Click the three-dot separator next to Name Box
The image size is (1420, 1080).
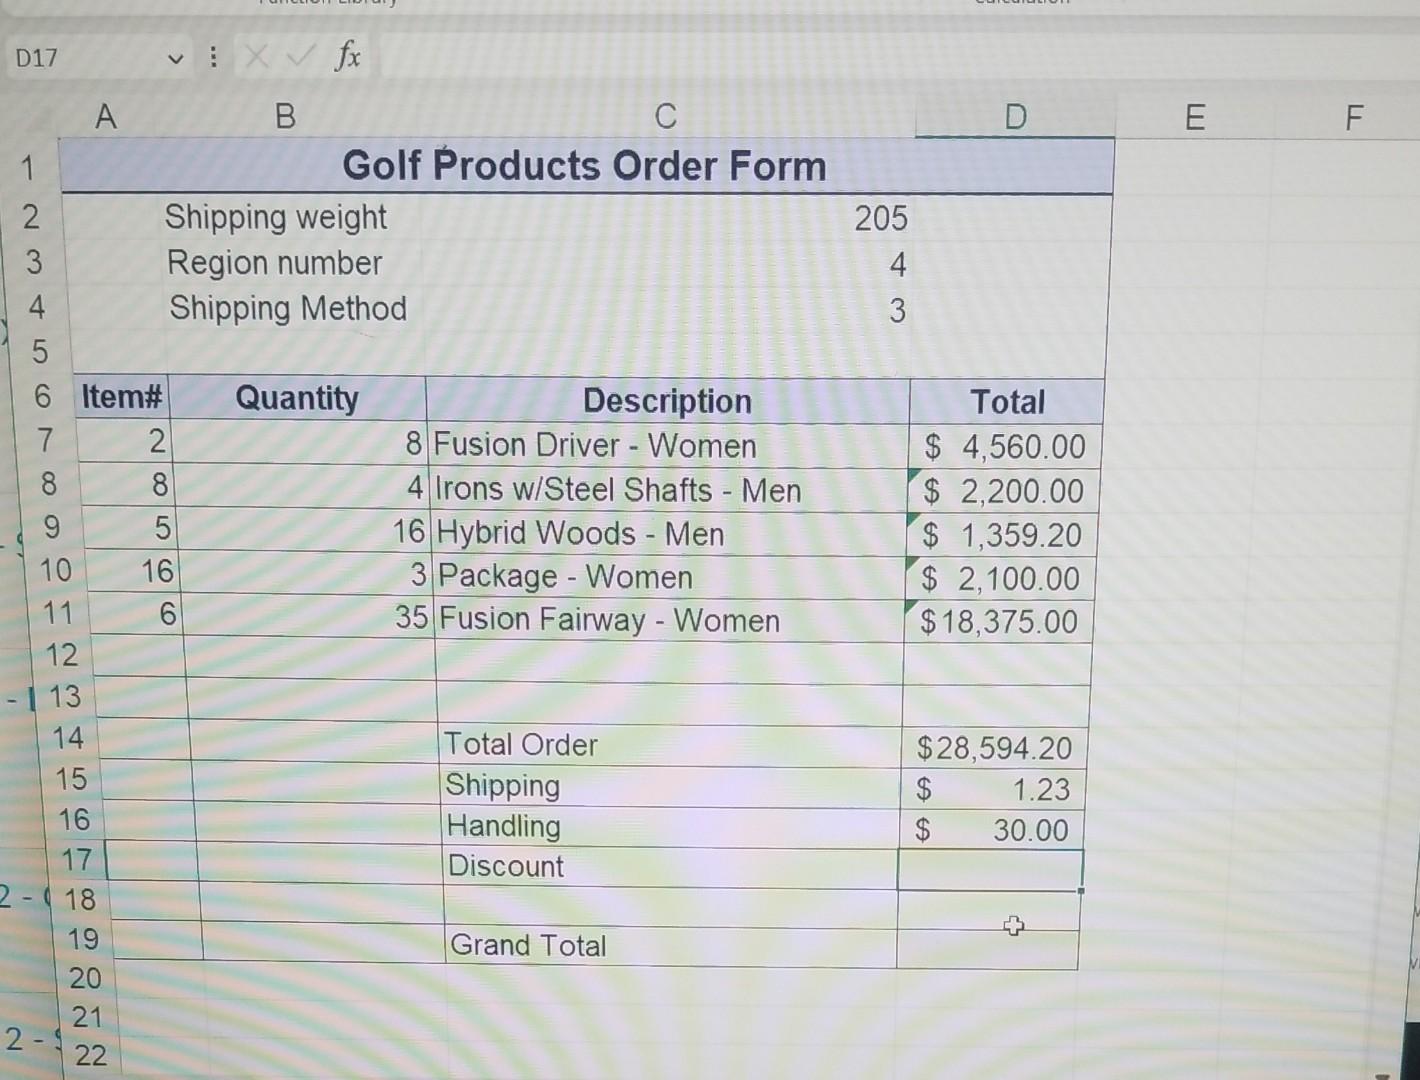pos(211,57)
